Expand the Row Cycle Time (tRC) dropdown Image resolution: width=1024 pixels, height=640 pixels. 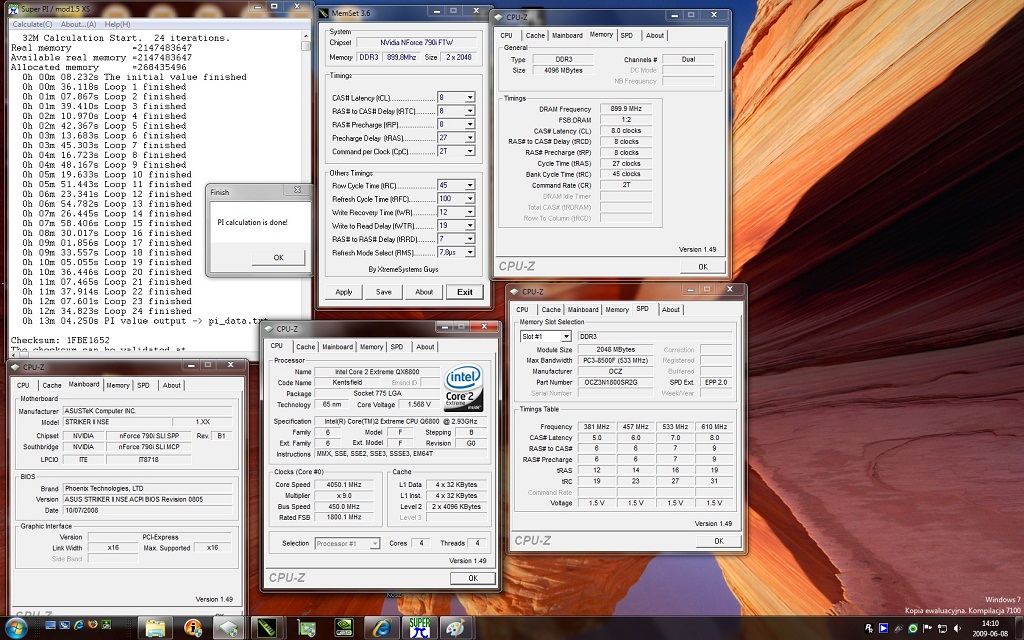(470, 185)
